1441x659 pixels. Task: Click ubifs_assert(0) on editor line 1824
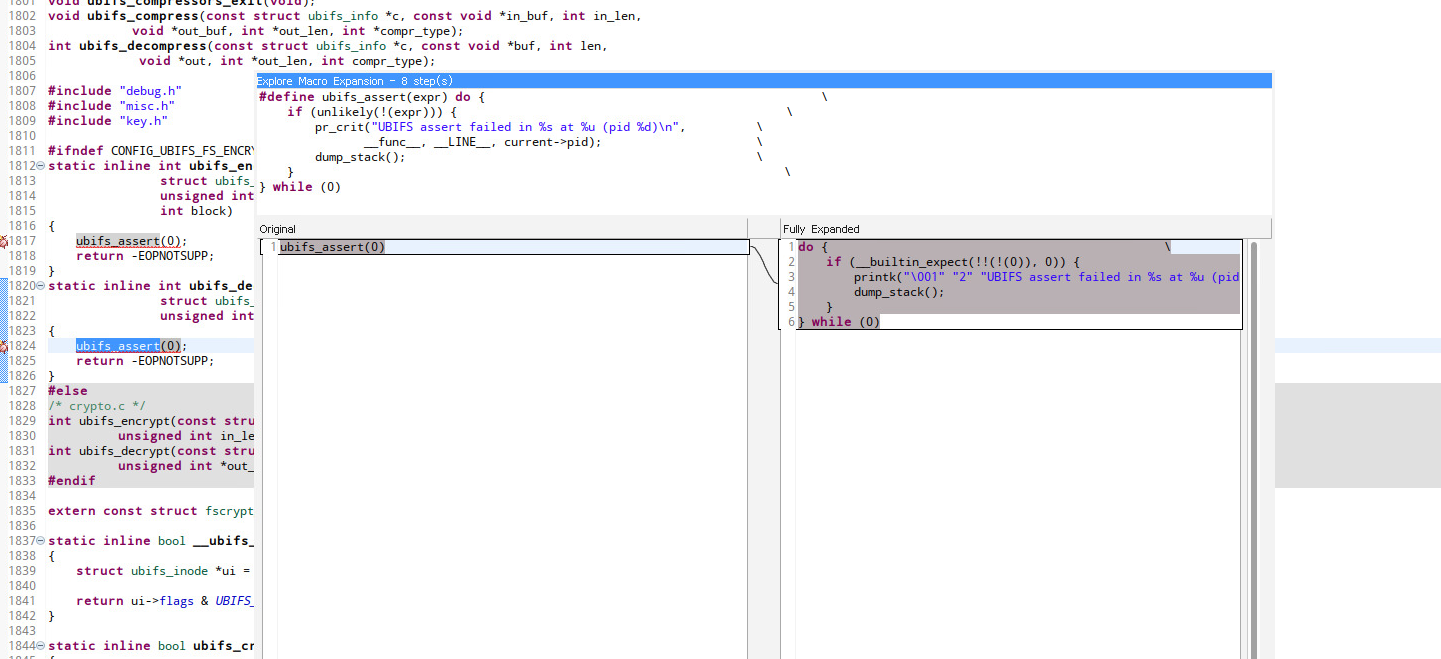point(131,346)
